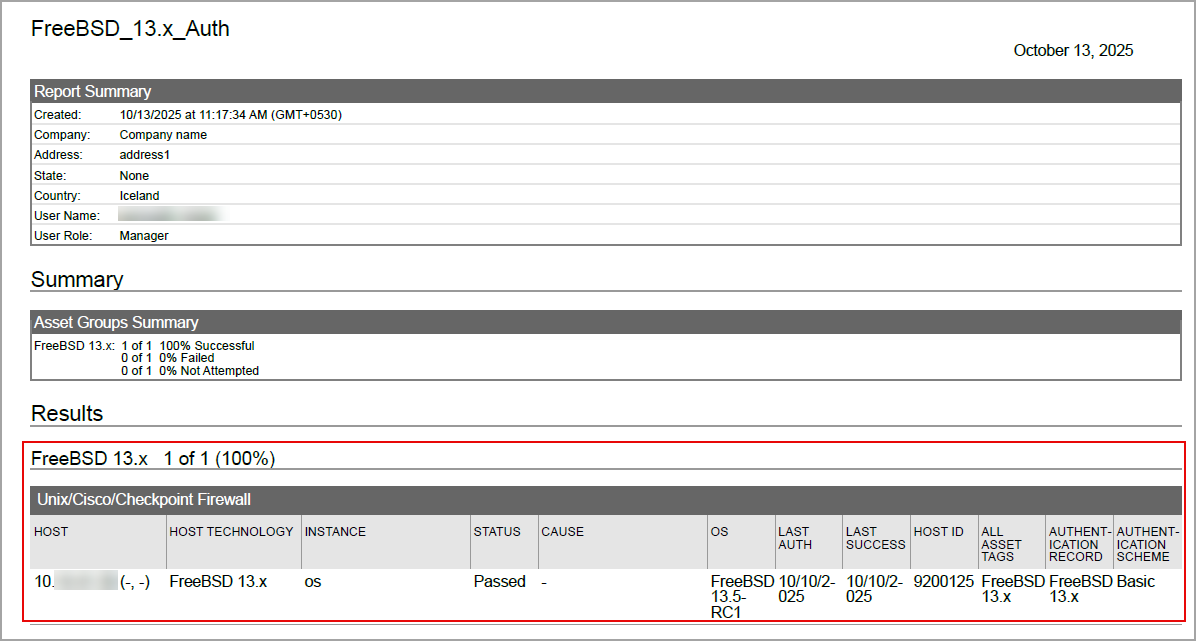Select the os instance cell

(x=313, y=582)
